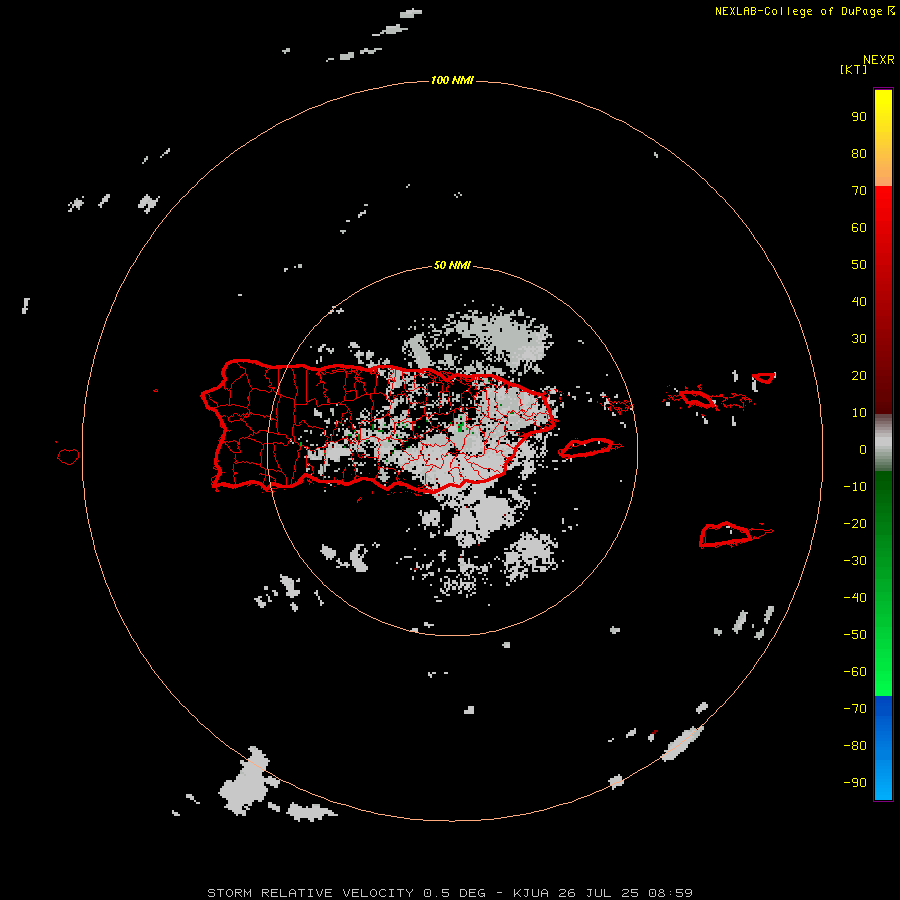Click the -40 value on the velocity scale
Screen dimensions: 900x900
(855, 598)
